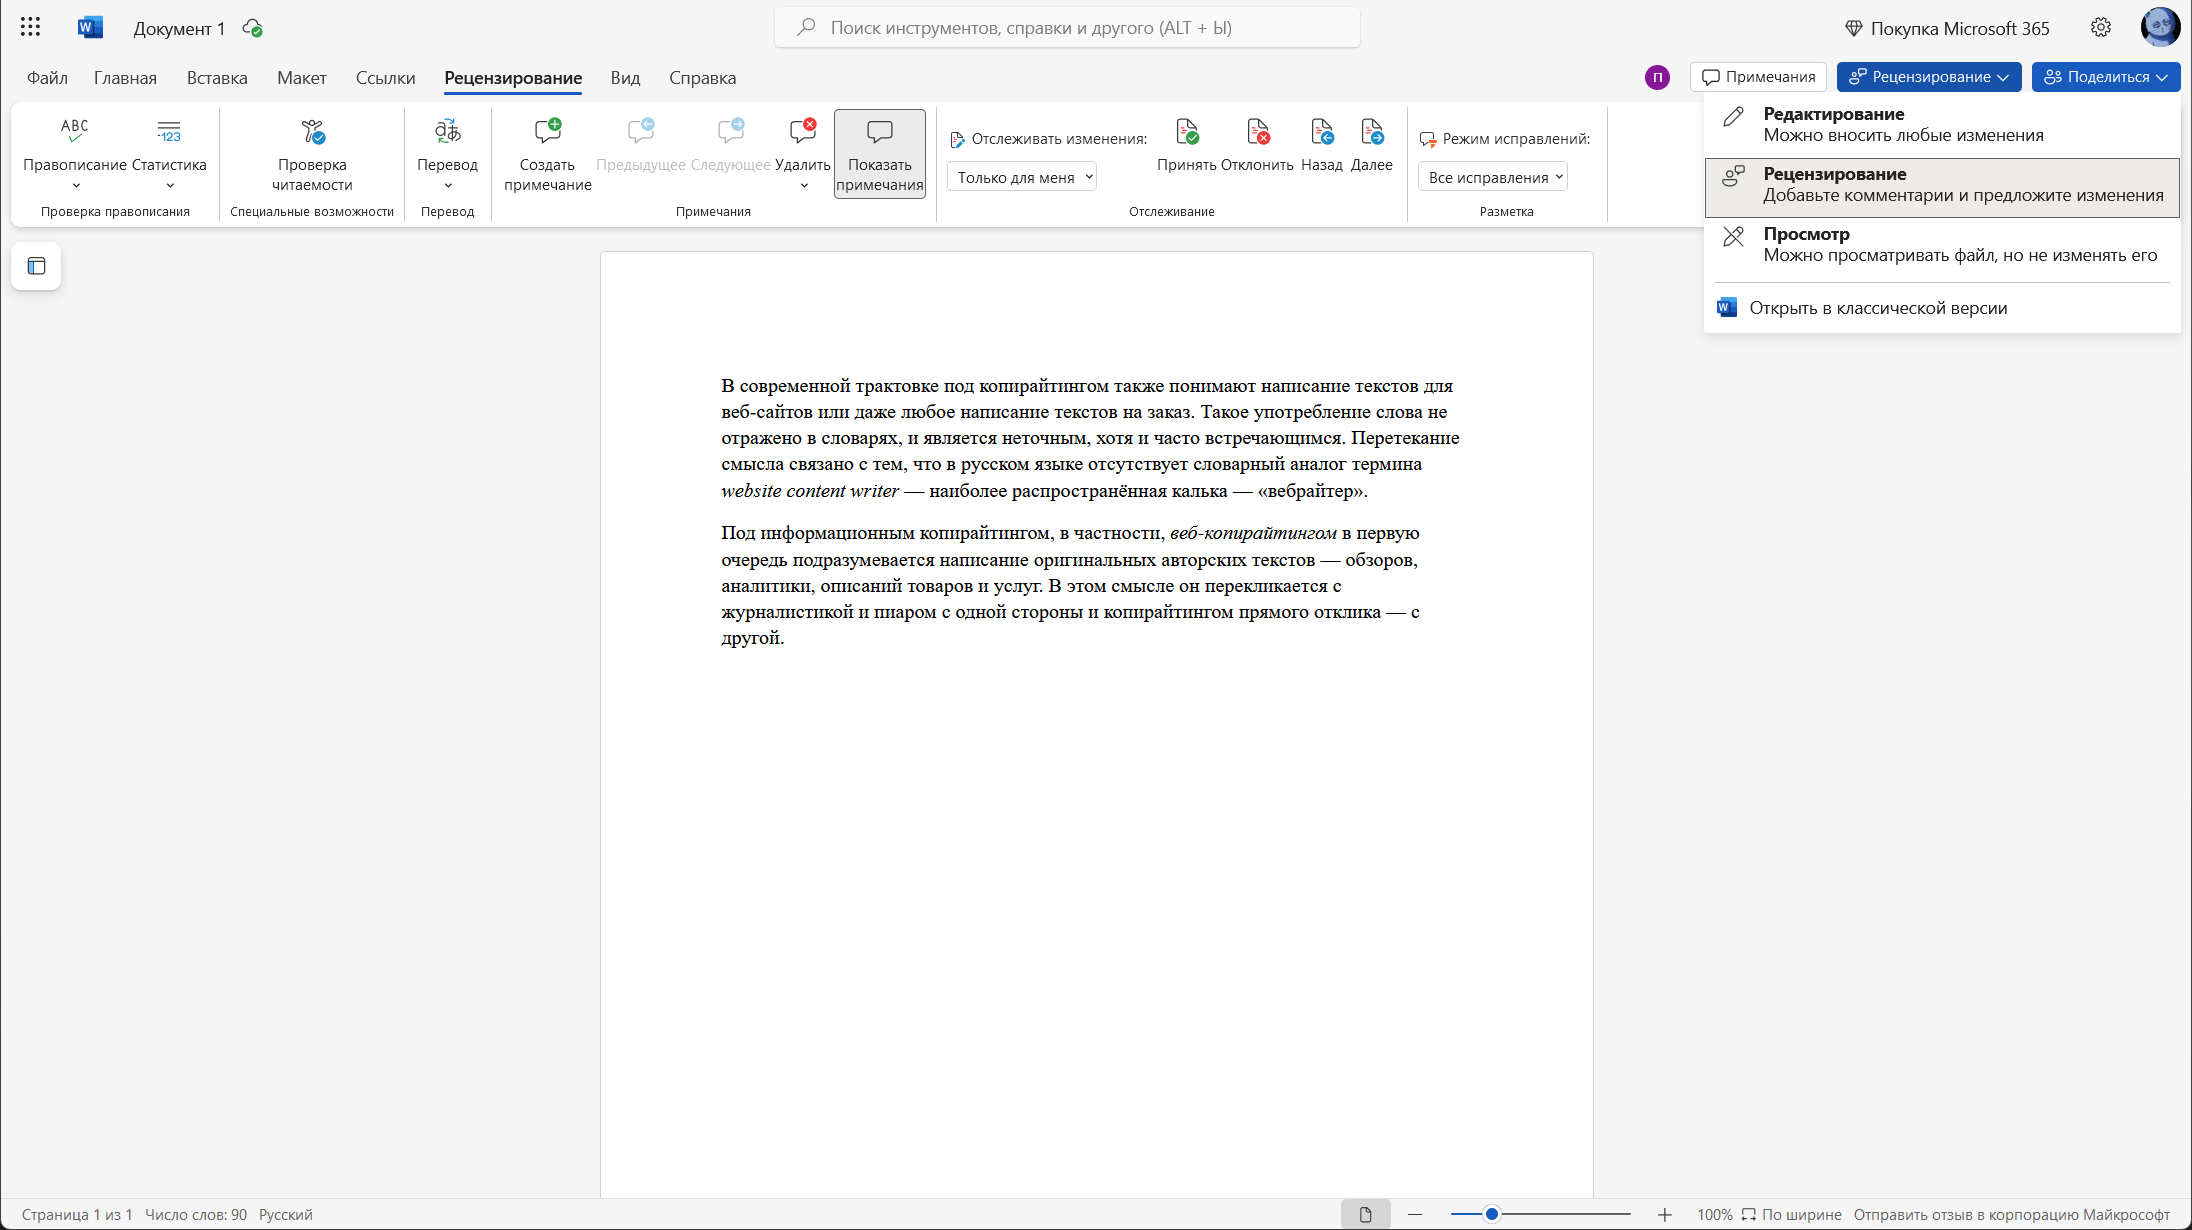Zoom in with the plus button
The width and height of the screenshot is (2192, 1230).
[x=1664, y=1214]
